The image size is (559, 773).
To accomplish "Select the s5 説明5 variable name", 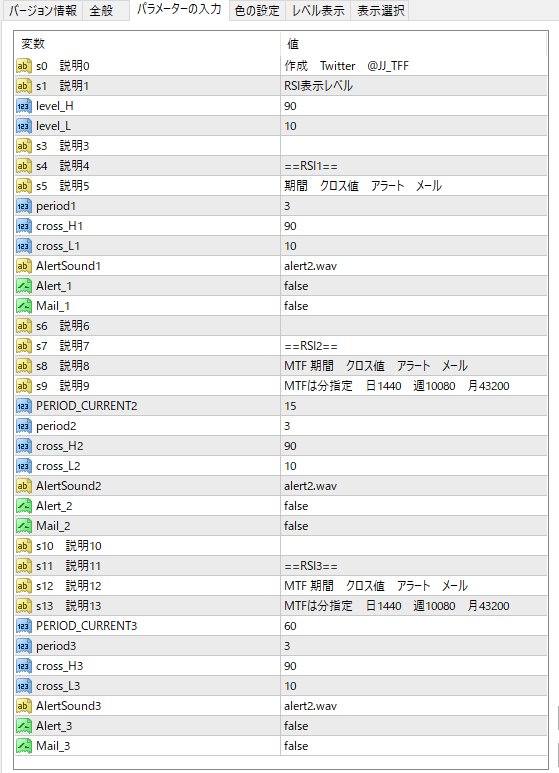I will point(63,186).
